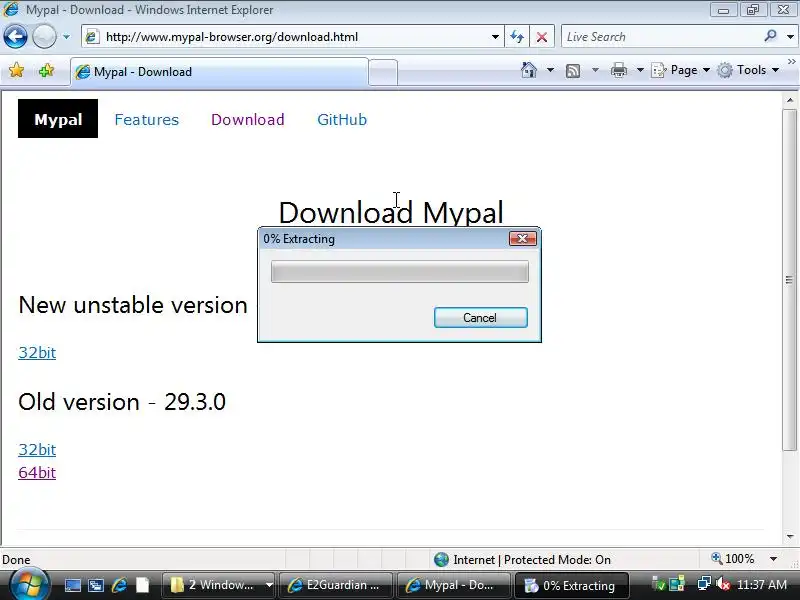The width and height of the screenshot is (800, 600).
Task: Click the muted volume tray icon
Action: [722, 584]
